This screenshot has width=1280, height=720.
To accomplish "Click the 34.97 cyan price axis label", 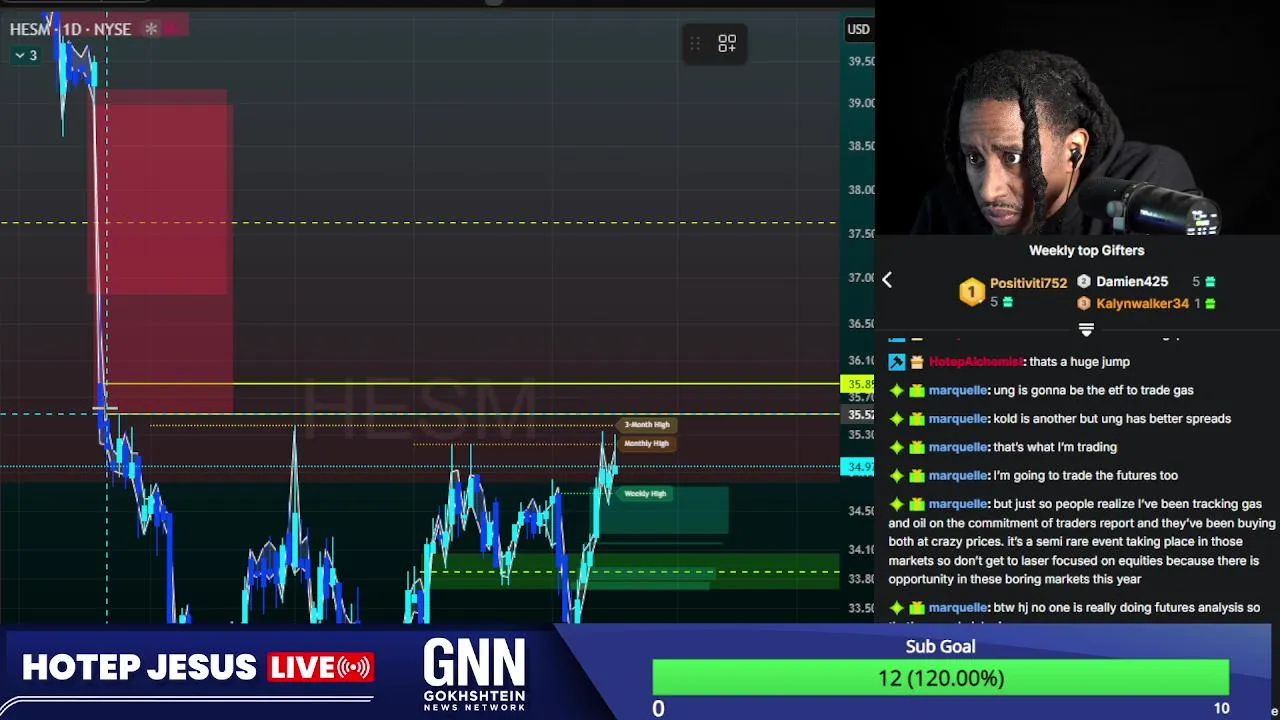I will tap(859, 466).
